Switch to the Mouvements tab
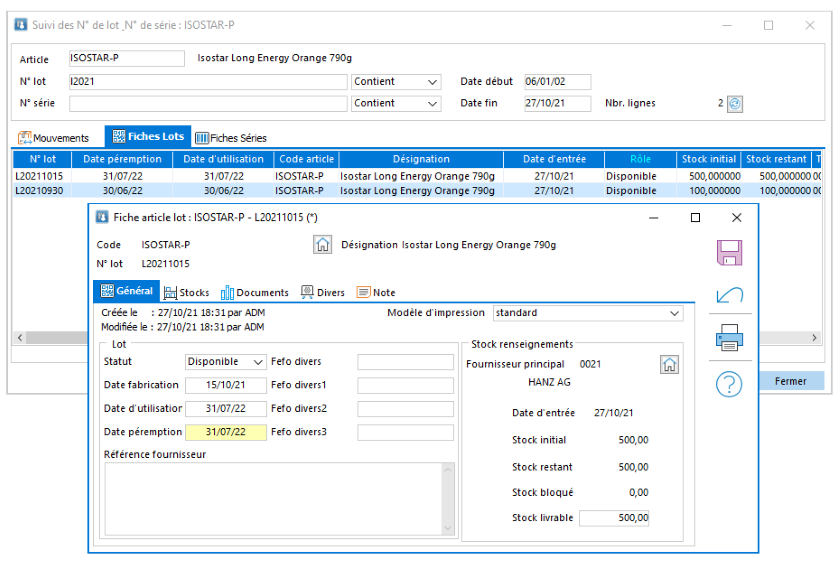This screenshot has width=840, height=561. pyautogui.click(x=54, y=138)
